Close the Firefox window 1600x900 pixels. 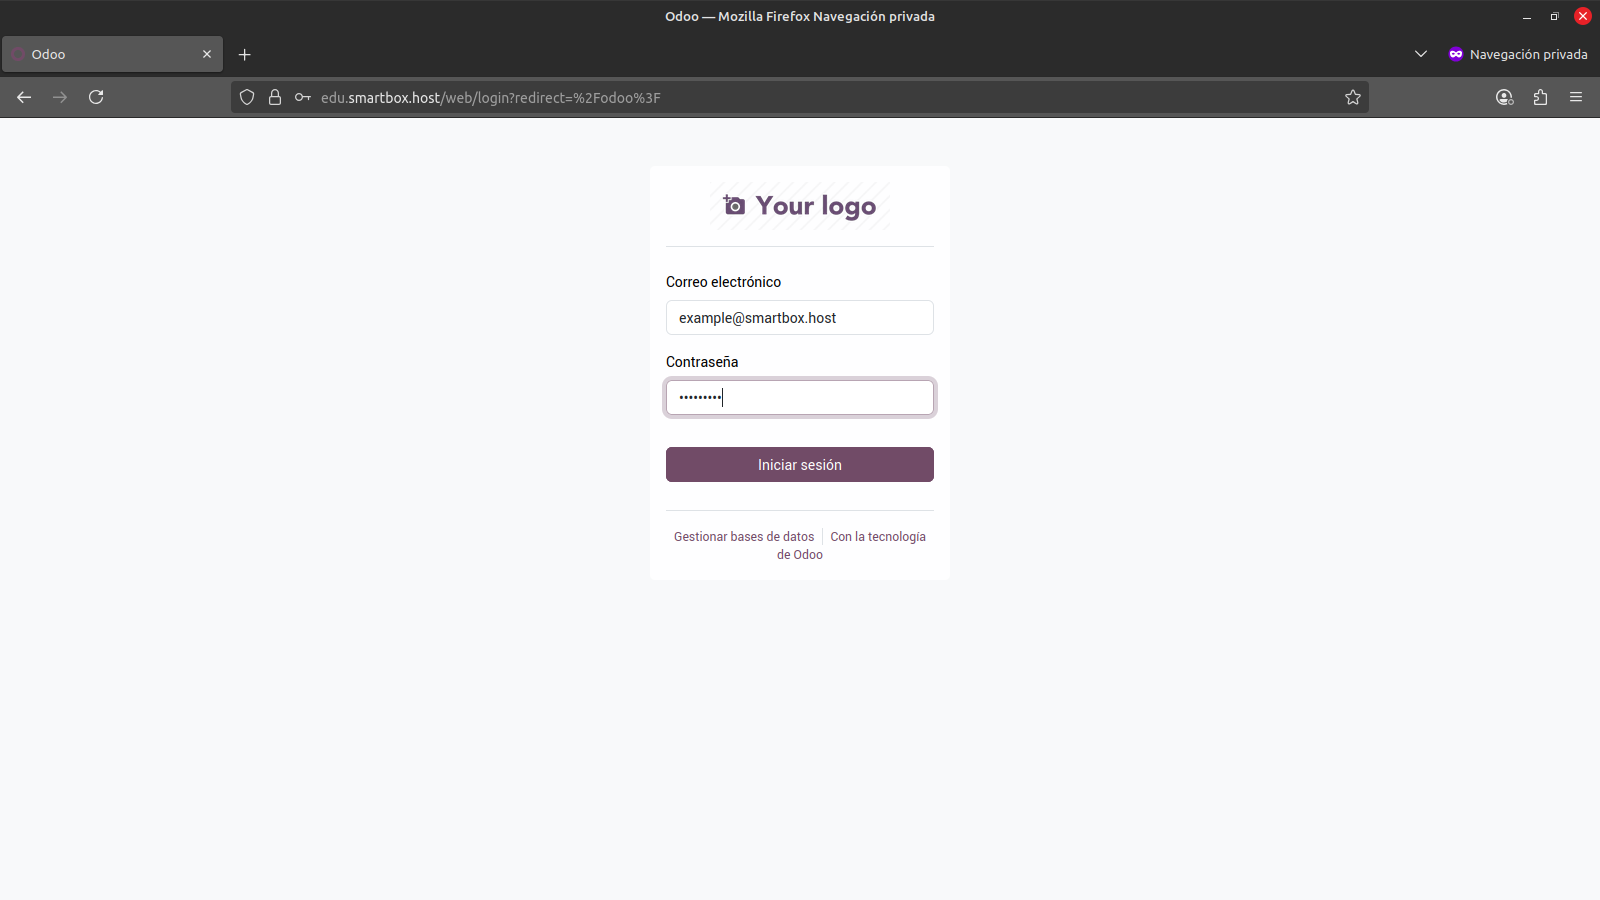[1583, 16]
